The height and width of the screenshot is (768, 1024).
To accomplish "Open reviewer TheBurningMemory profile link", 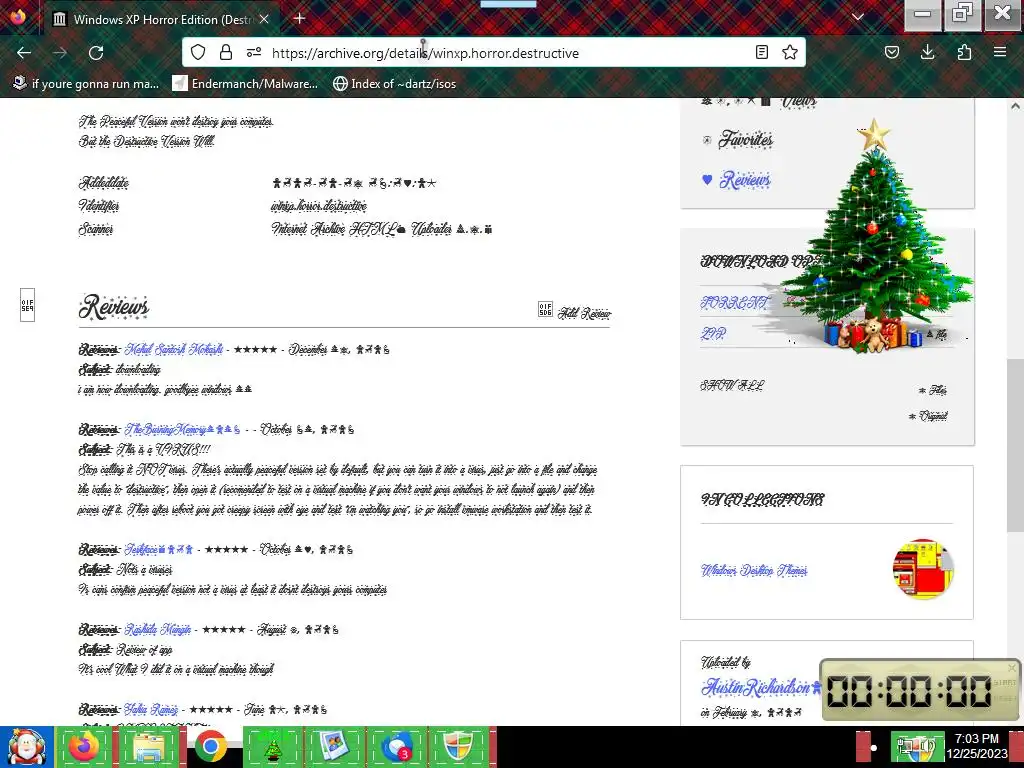I will [182, 429].
